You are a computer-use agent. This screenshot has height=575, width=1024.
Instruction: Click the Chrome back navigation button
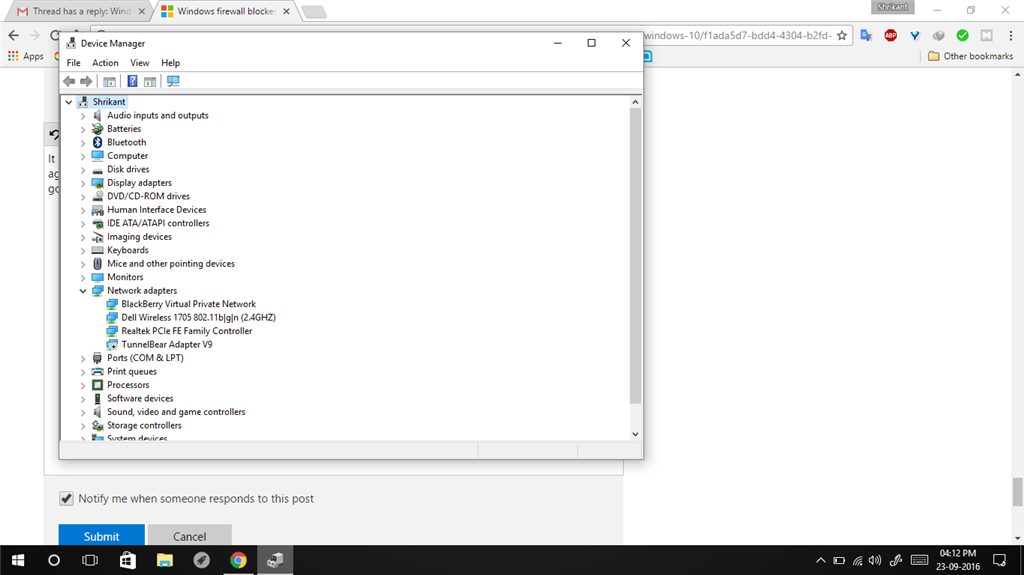pyautogui.click(x=14, y=35)
